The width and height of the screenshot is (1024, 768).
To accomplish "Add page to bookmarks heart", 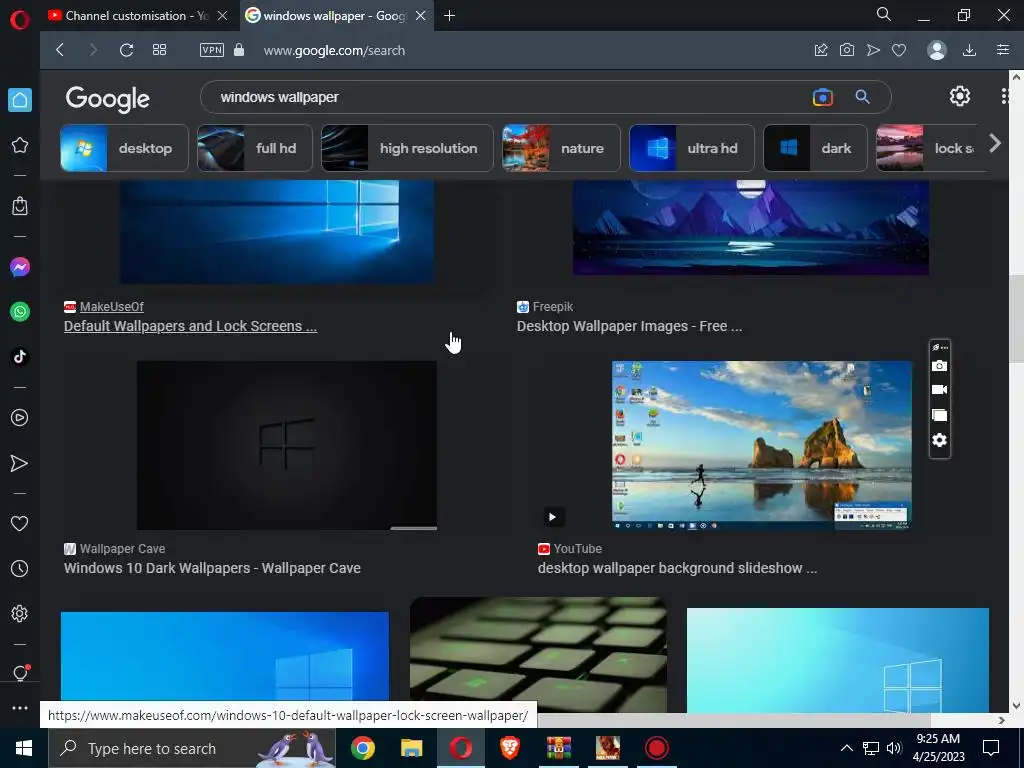I will click(x=899, y=50).
